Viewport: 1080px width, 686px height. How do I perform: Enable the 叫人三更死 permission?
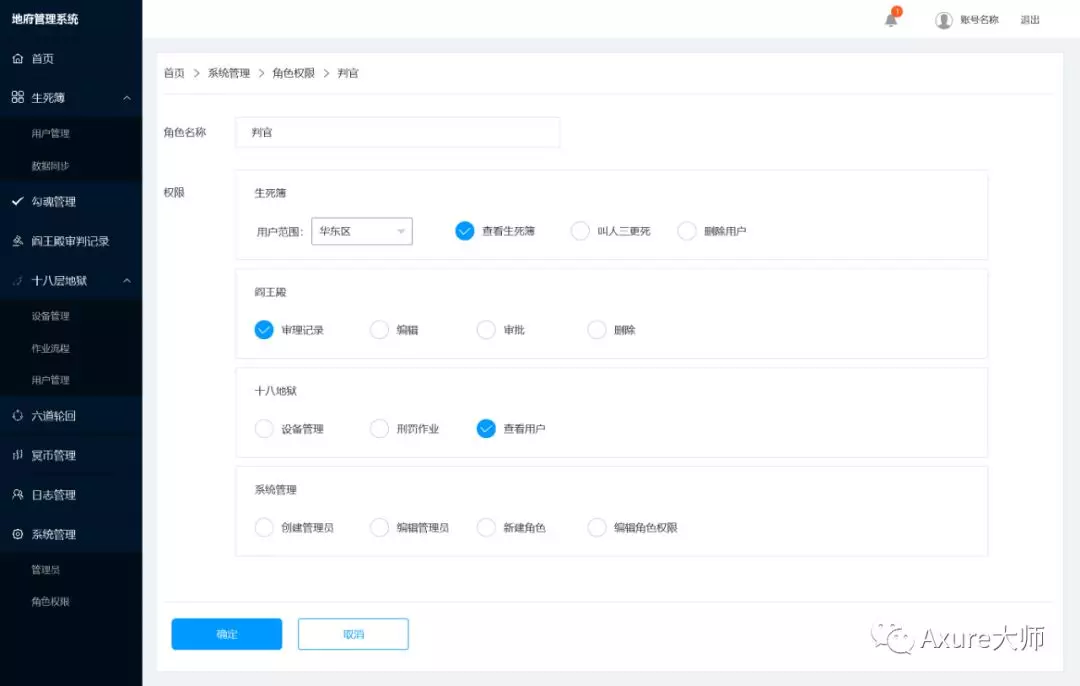pos(580,231)
